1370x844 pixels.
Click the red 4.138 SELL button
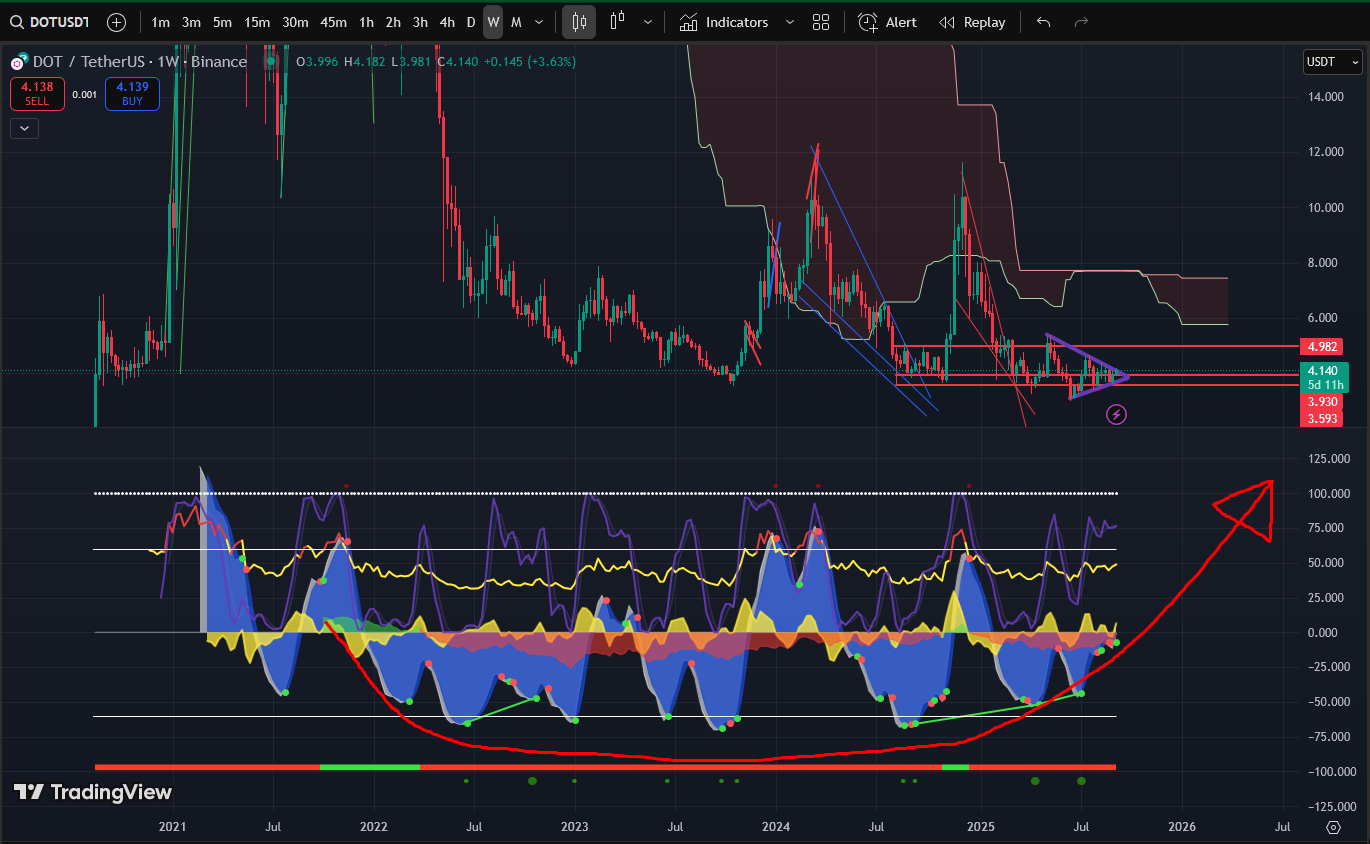(x=38, y=94)
